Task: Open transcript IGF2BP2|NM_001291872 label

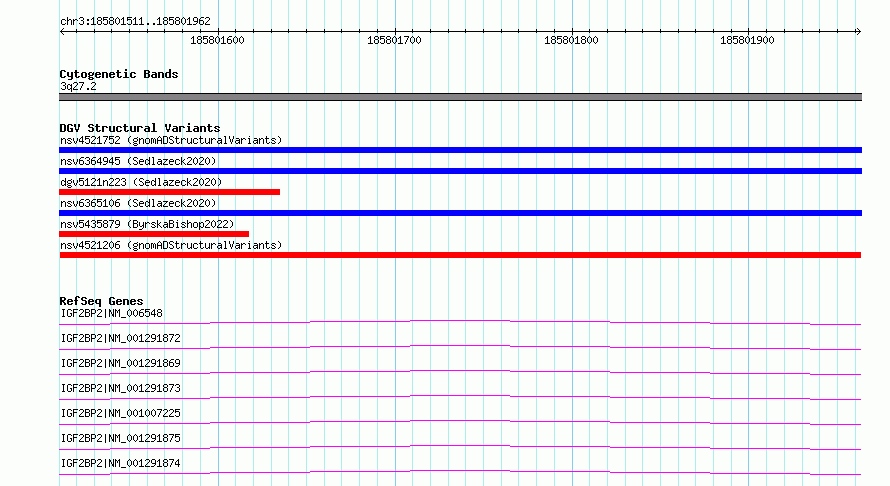Action: click(120, 338)
